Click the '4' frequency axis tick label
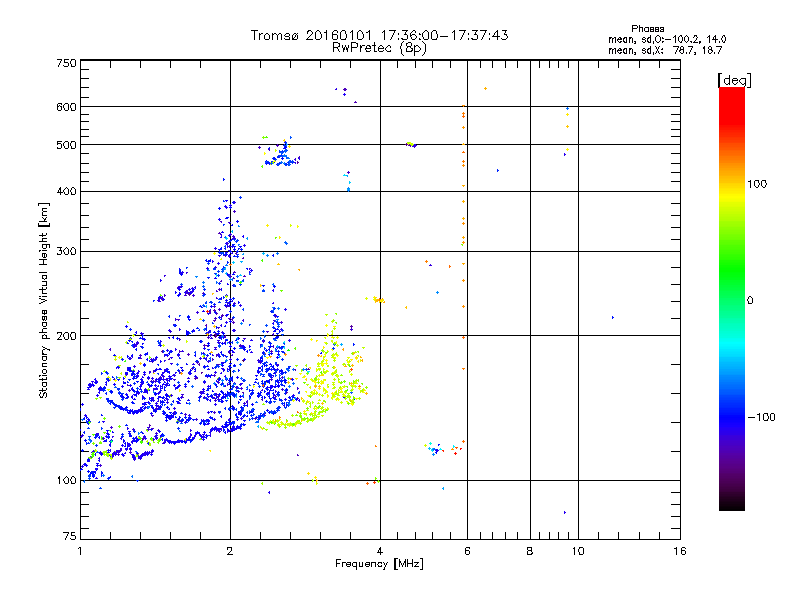Viewport: 800px width, 600px height. coord(380,551)
